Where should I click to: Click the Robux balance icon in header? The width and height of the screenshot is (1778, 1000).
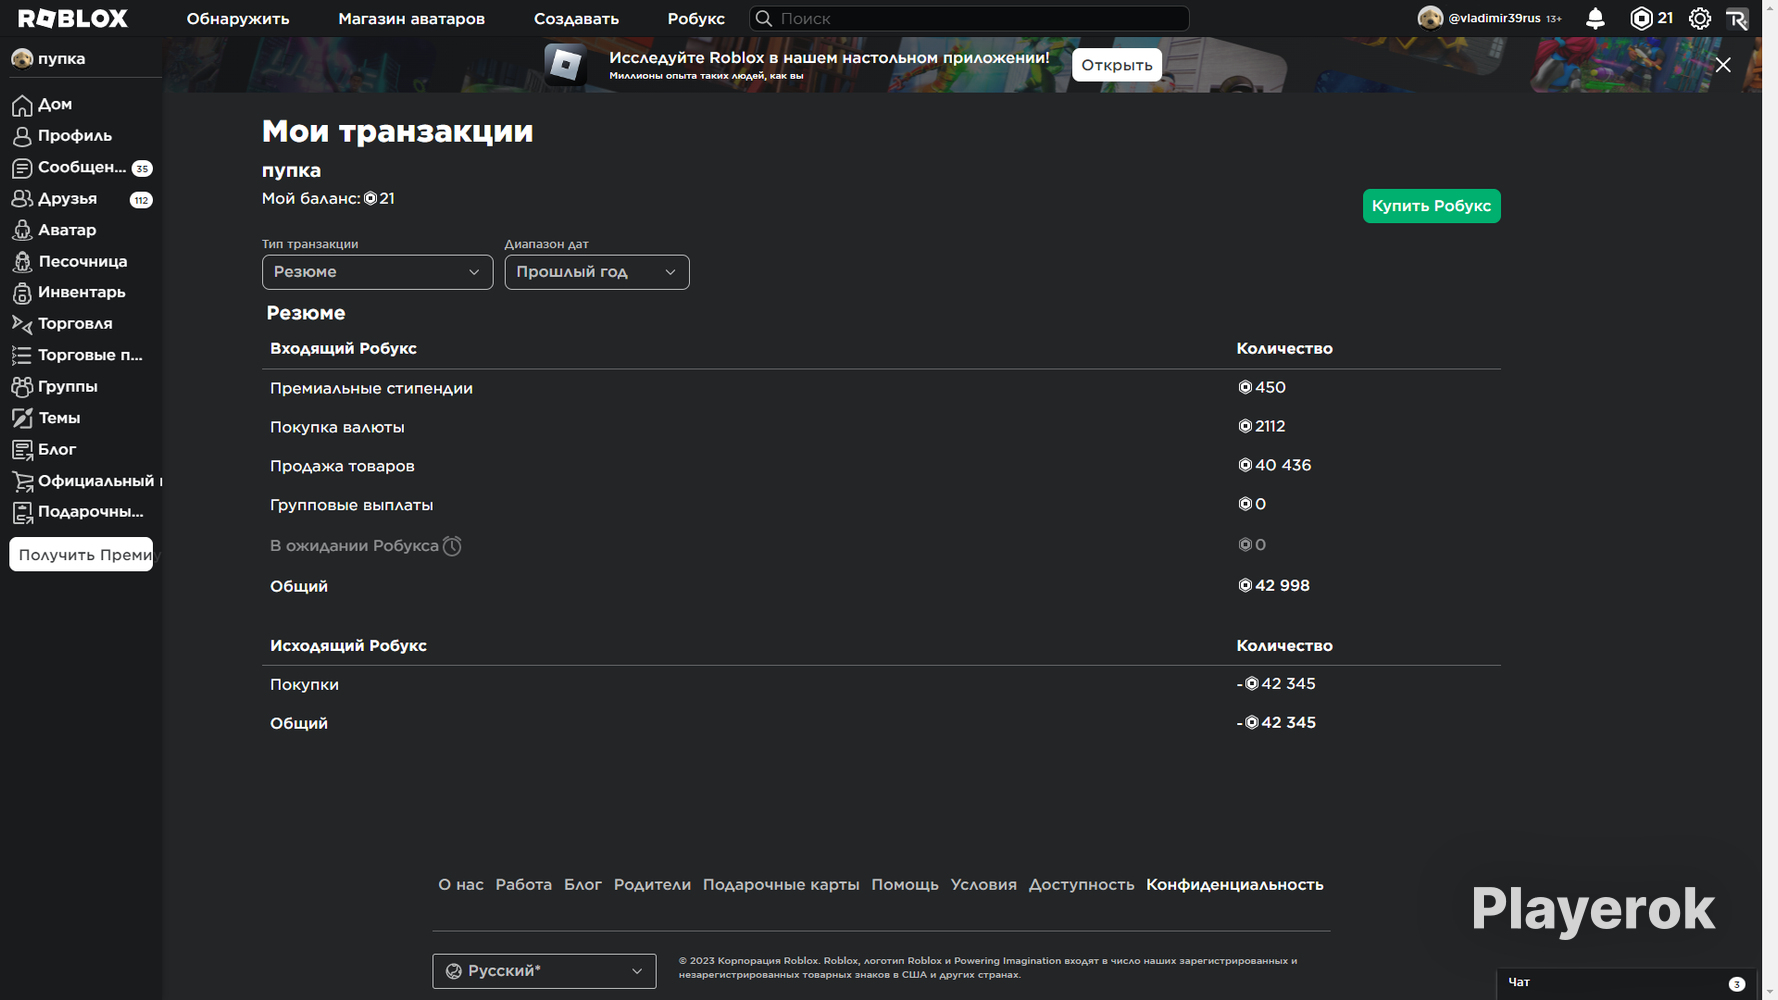(1641, 19)
